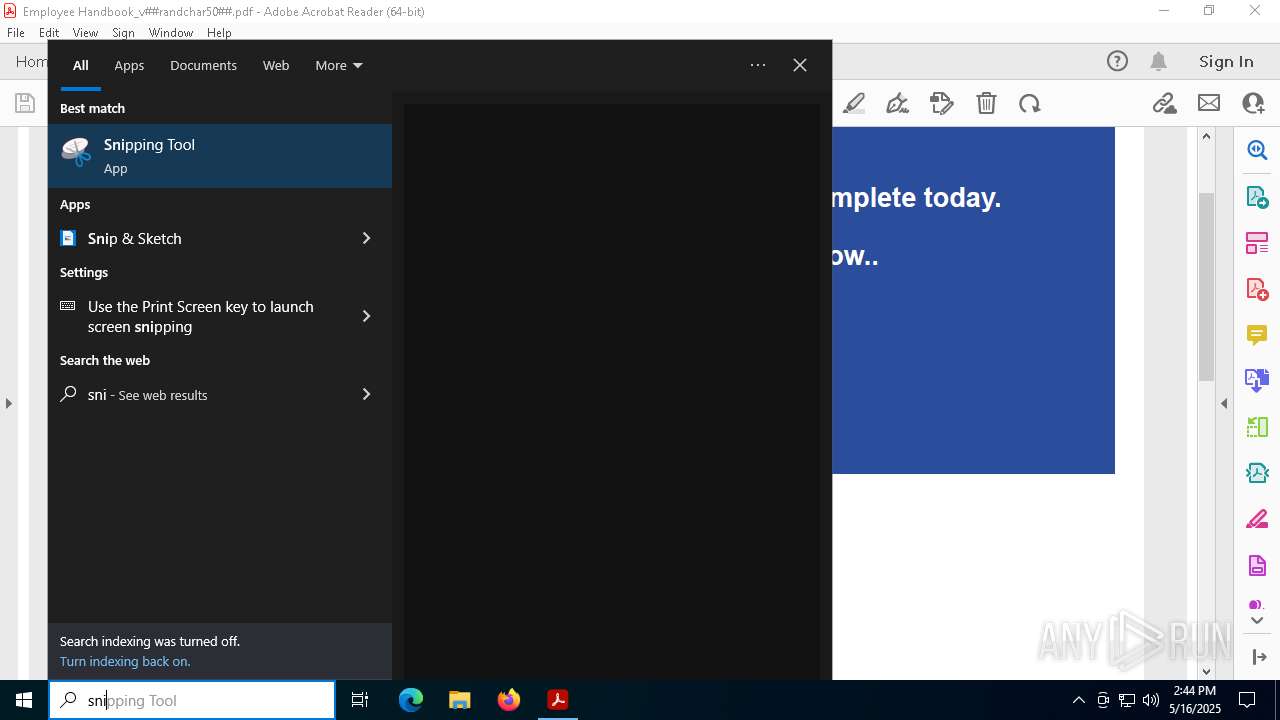Open search options three-dots menu
The image size is (1280, 720).
pos(758,65)
